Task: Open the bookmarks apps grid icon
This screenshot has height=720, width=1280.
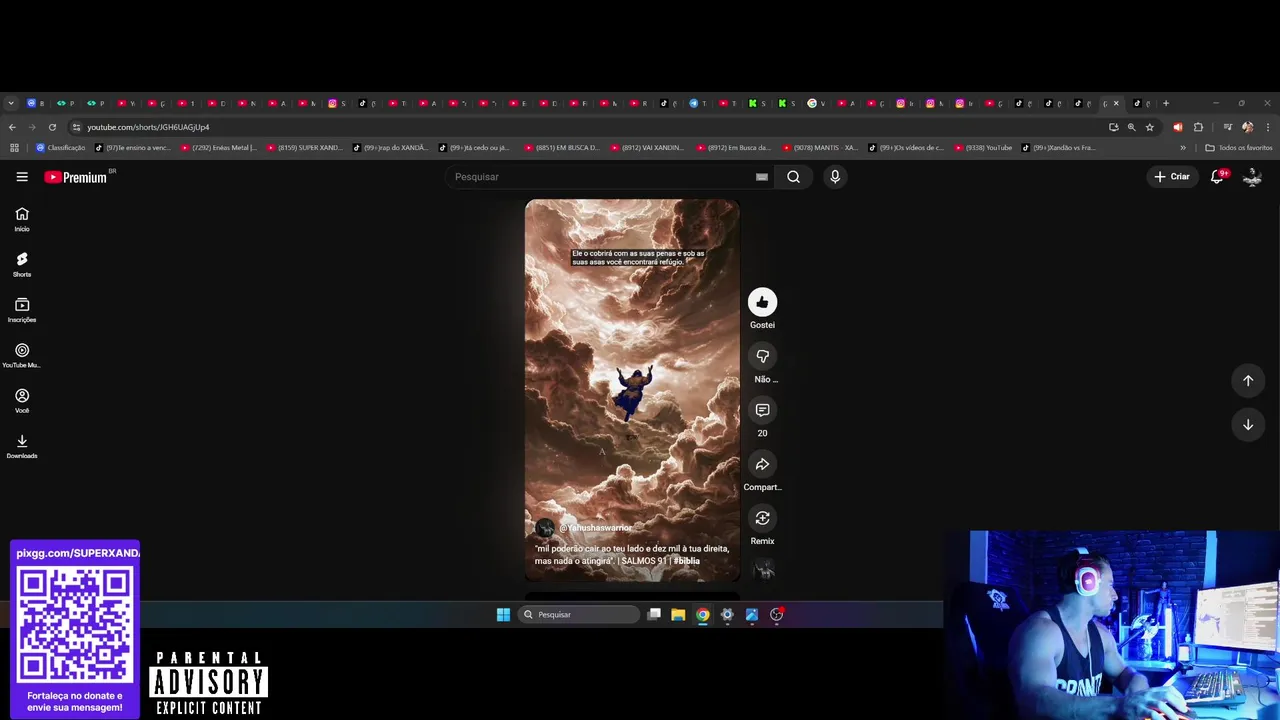Action: 14,148
